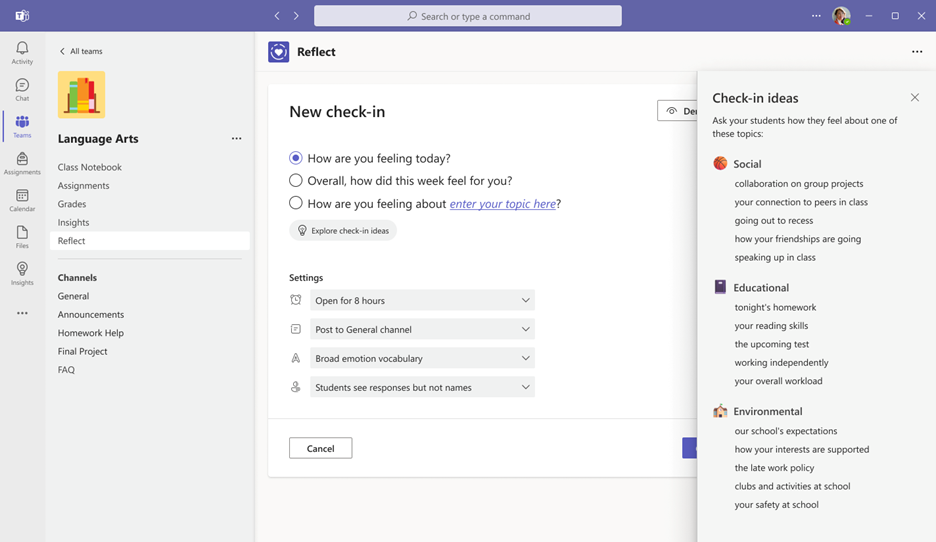Choose 'the upcoming test' idea

(772, 344)
